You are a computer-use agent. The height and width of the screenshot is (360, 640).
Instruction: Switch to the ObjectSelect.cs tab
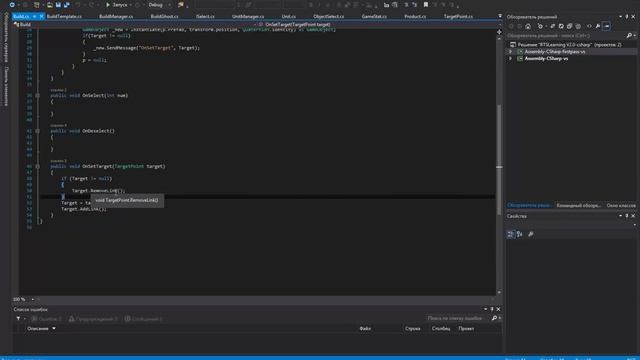tap(329, 16)
